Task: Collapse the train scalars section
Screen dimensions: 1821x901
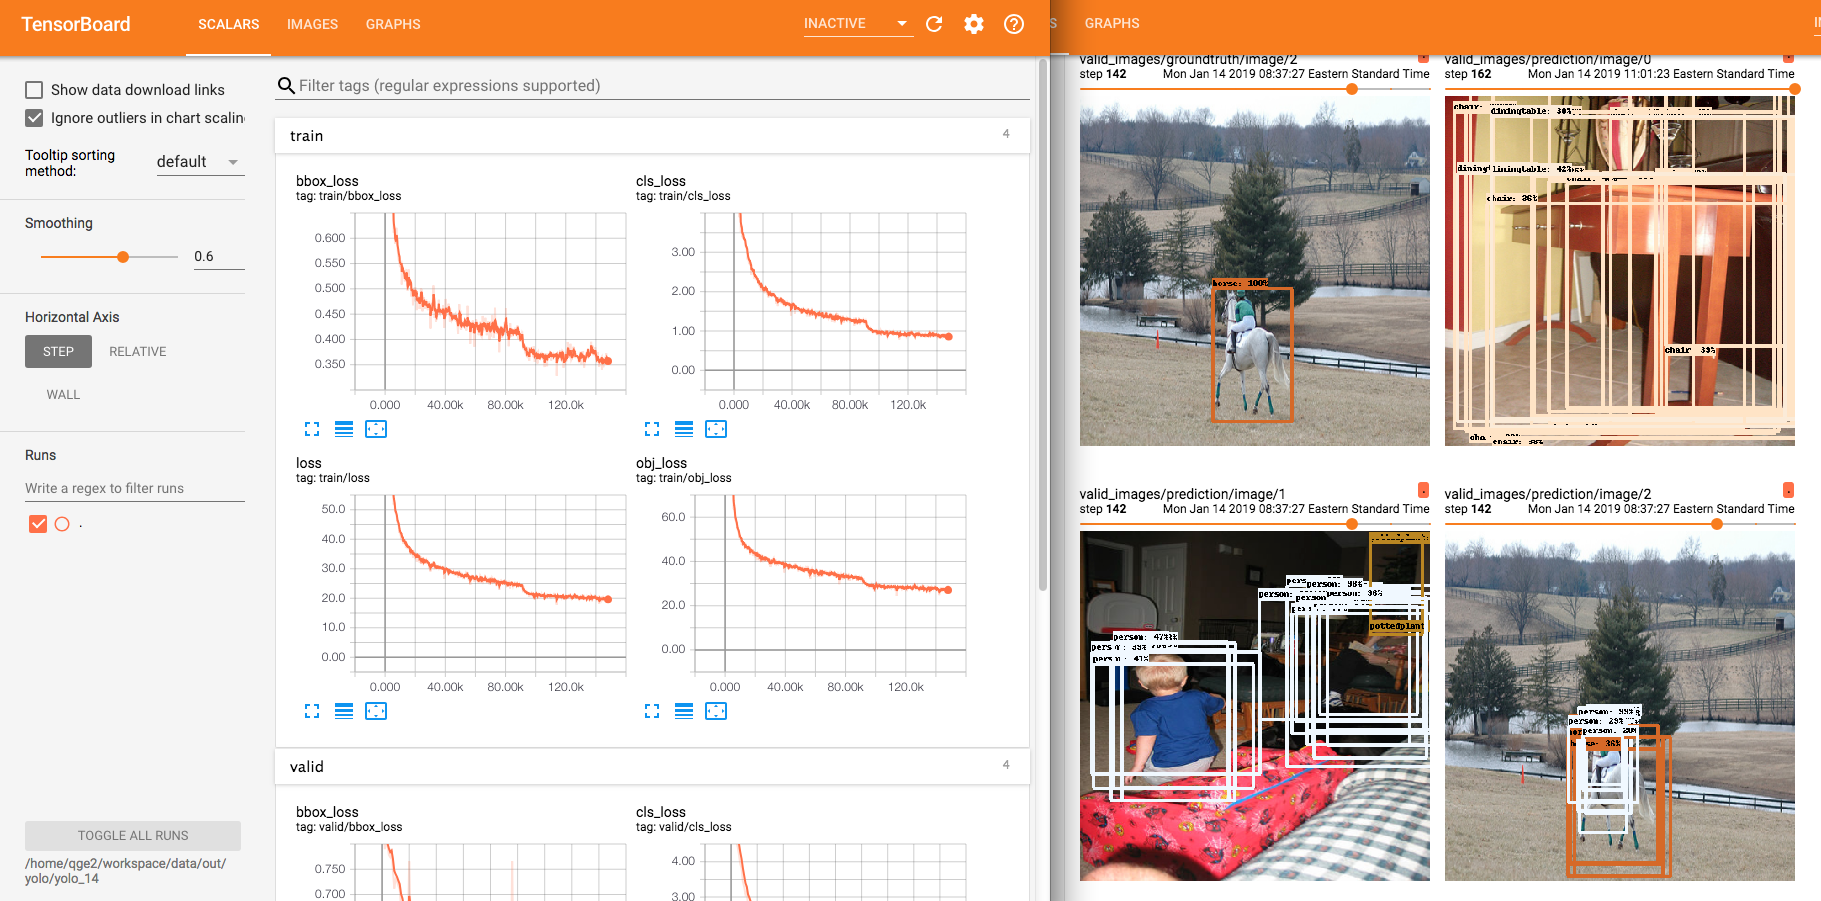Action: pyautogui.click(x=652, y=136)
